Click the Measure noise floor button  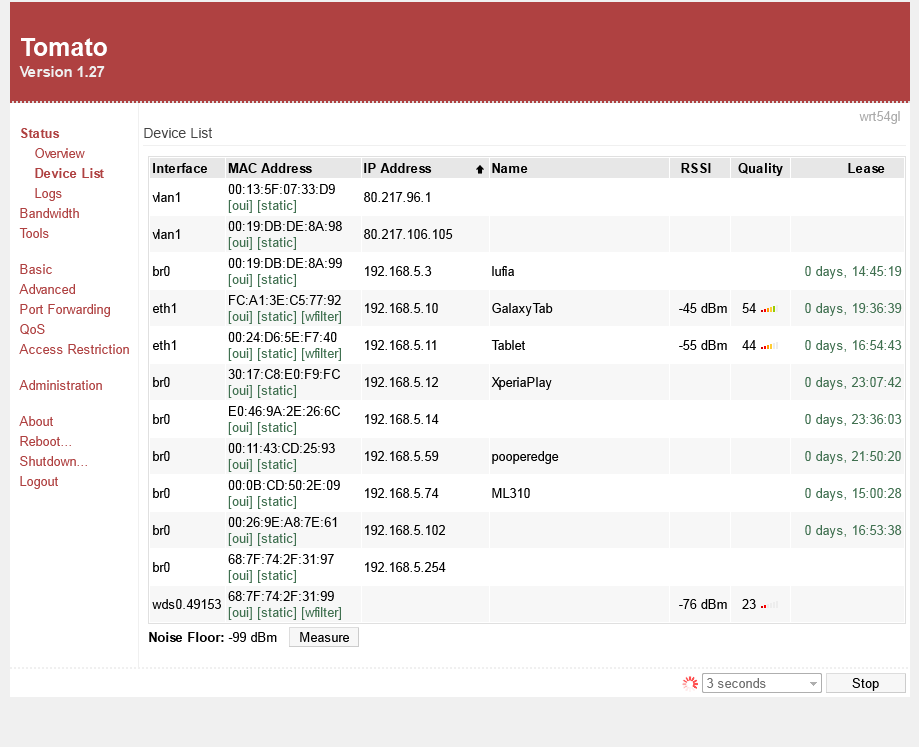click(323, 637)
